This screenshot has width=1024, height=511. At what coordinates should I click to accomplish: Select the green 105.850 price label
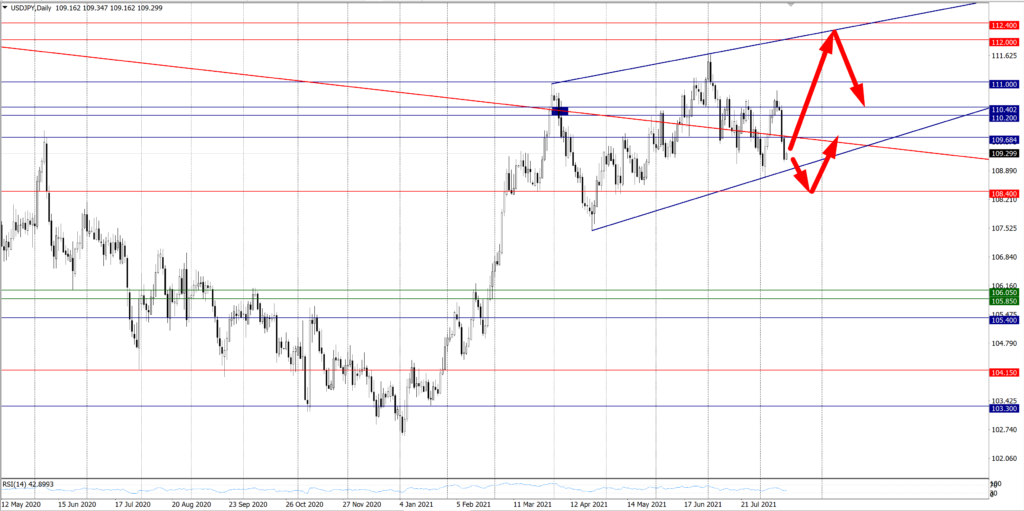coord(1003,300)
